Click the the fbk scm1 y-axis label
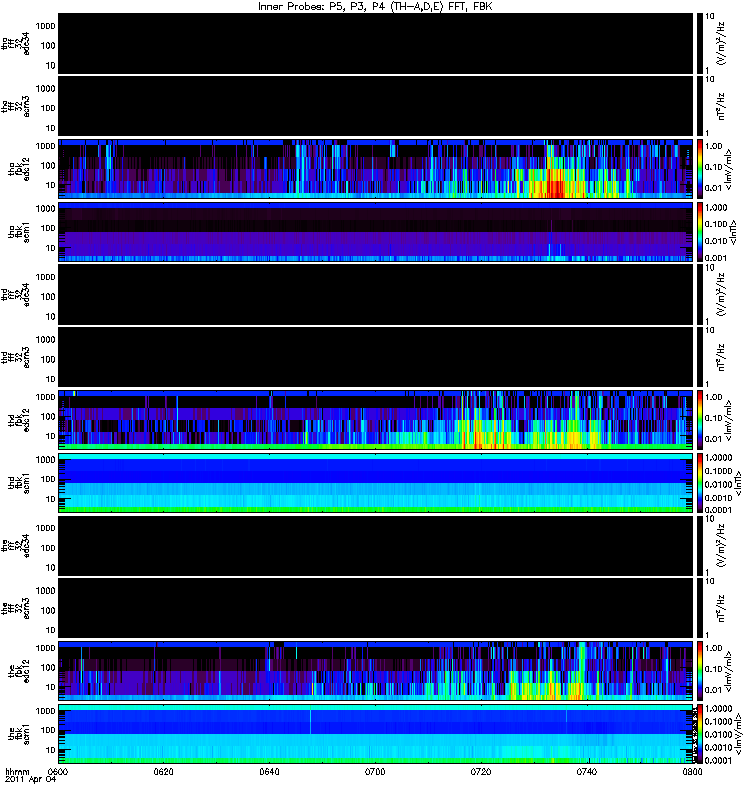750x800 pixels. (19, 734)
